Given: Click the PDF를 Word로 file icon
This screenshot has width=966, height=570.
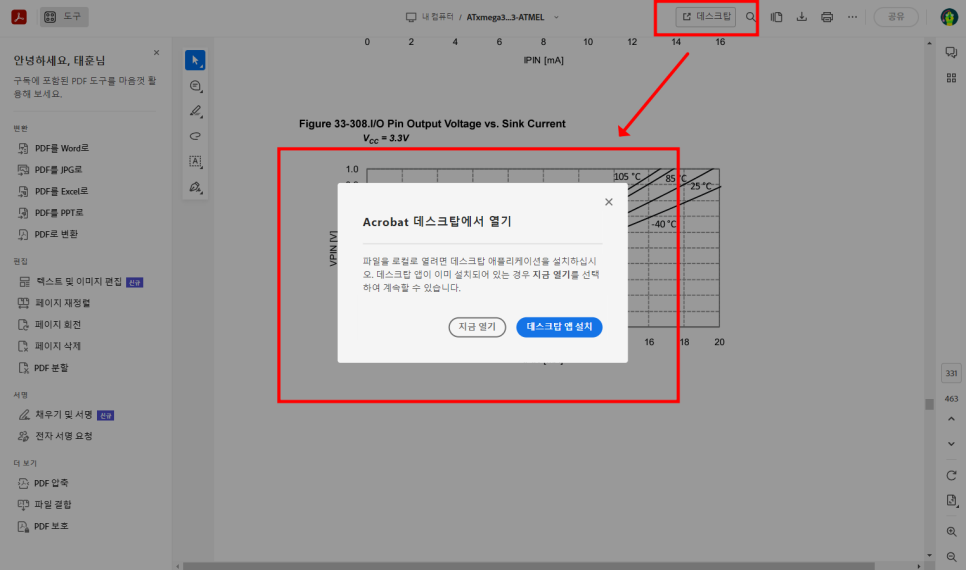Looking at the screenshot, I should 23,149.
